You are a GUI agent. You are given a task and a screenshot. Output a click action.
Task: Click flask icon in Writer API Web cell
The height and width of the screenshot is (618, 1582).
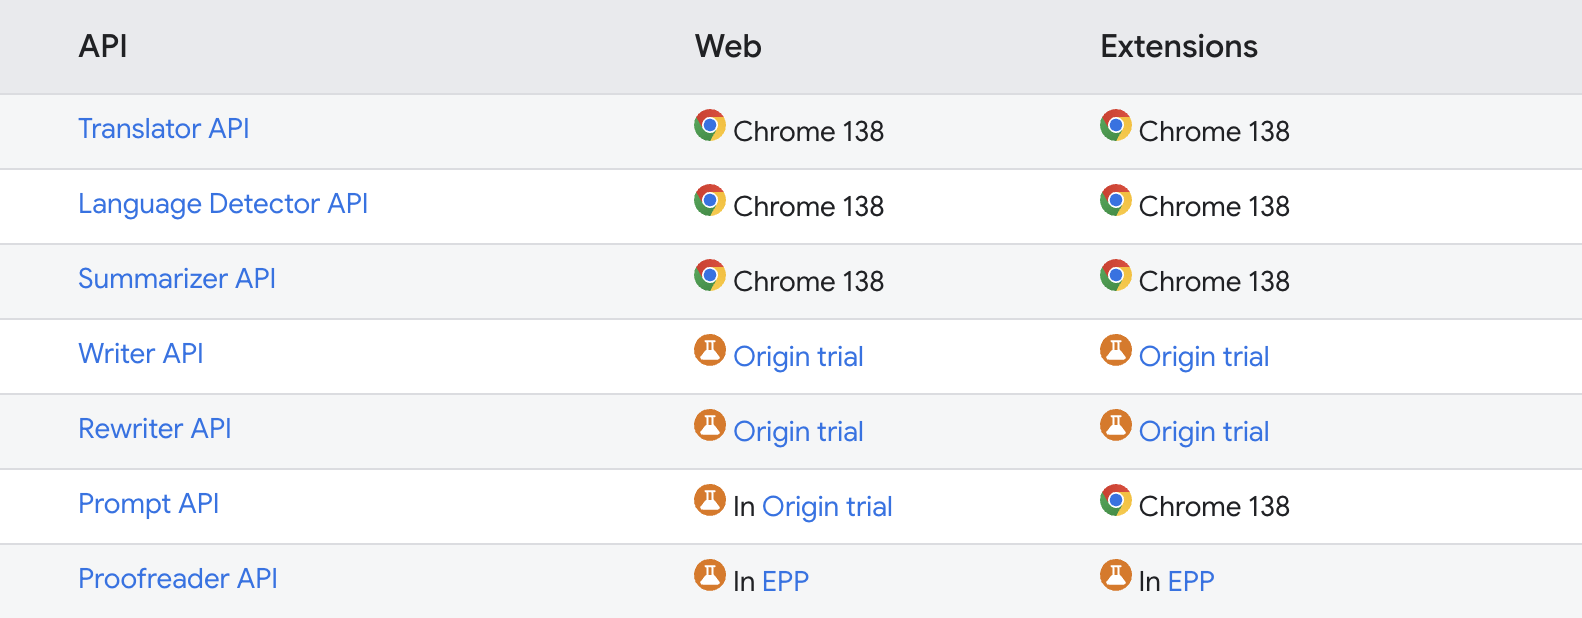click(710, 350)
